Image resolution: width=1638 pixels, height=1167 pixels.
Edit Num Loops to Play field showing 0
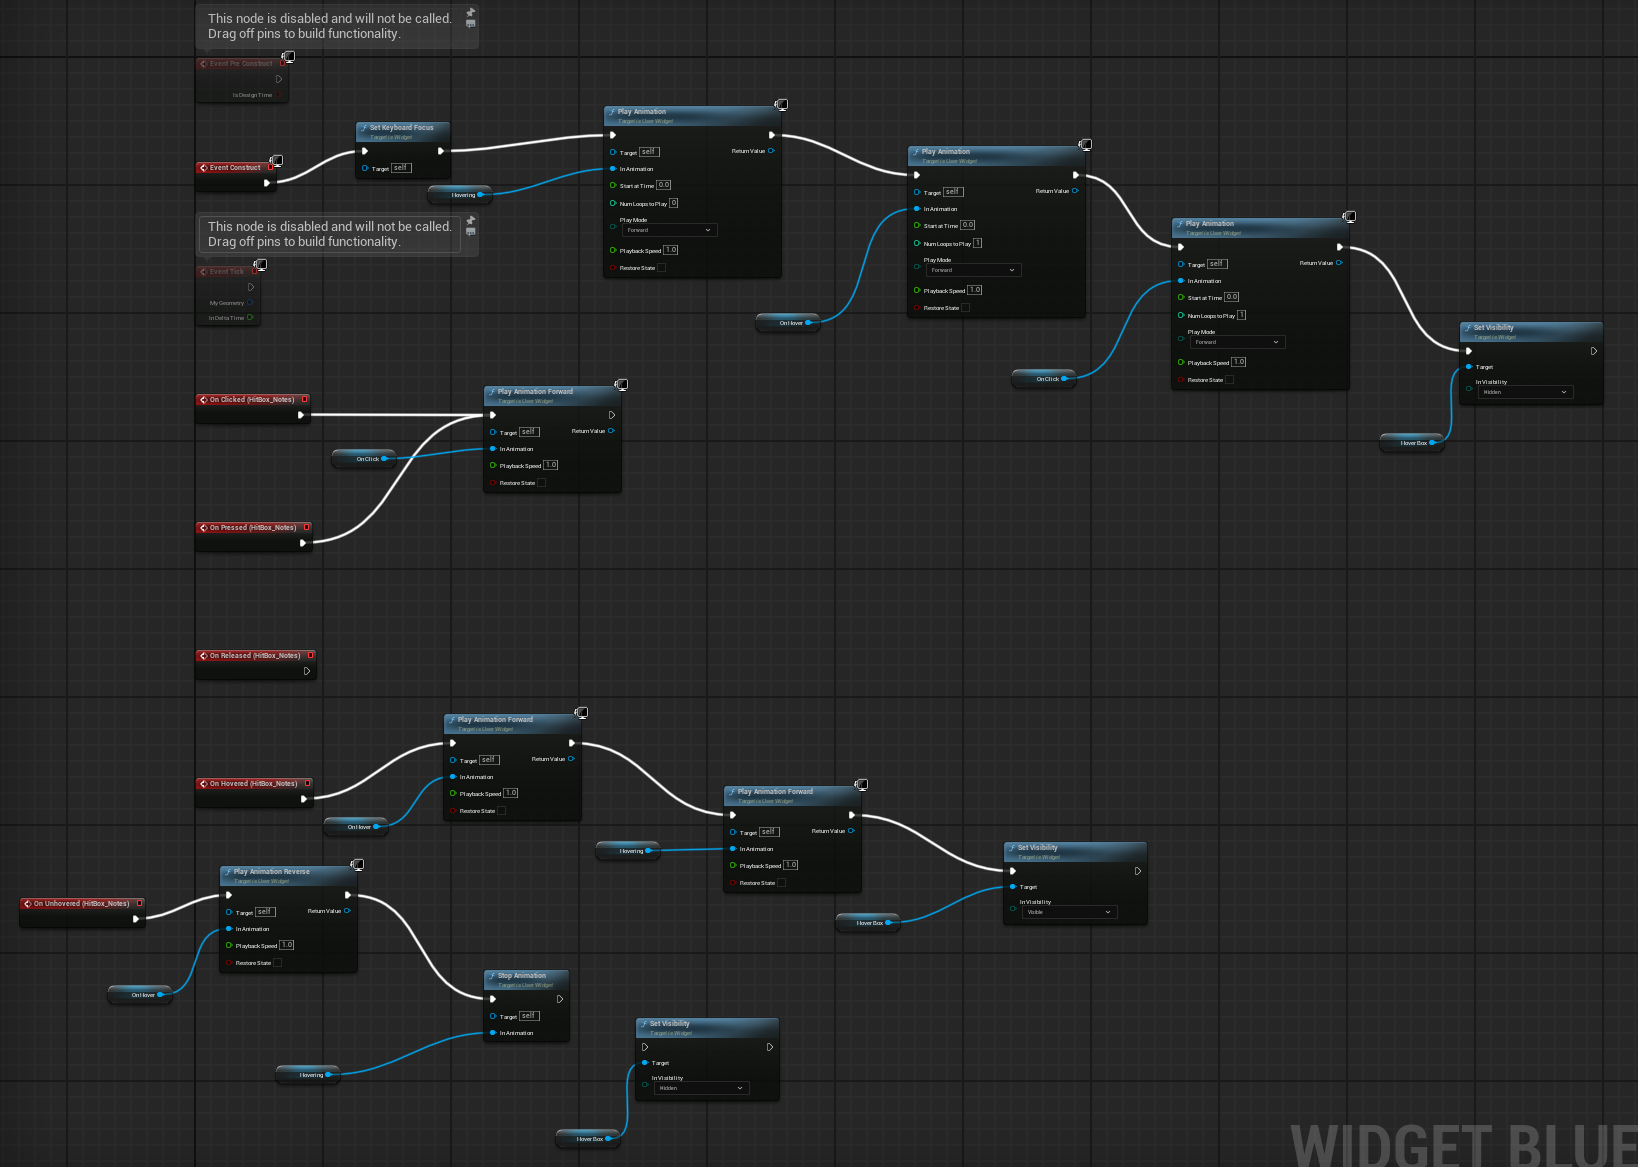click(674, 203)
